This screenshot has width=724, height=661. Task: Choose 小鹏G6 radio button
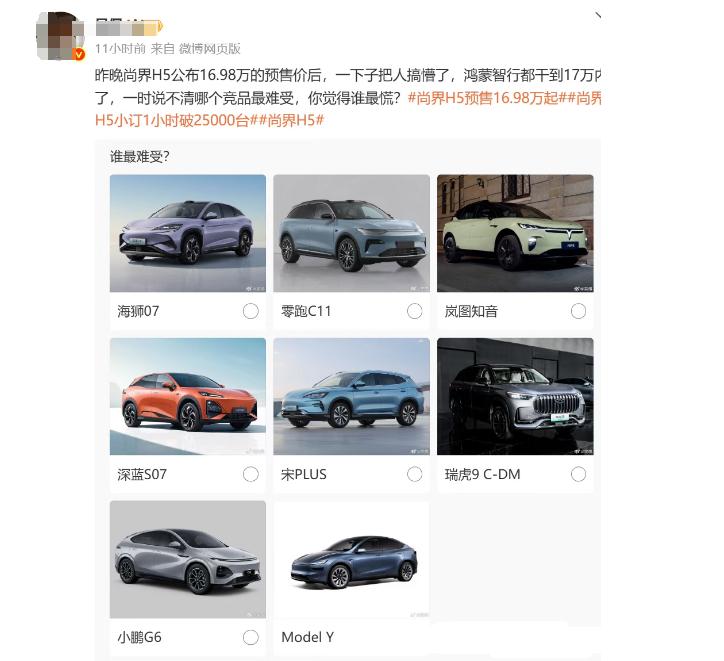[251, 637]
